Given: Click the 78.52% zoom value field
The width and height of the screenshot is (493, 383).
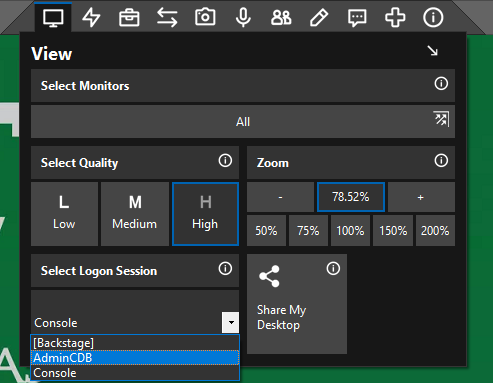Looking at the screenshot, I should coord(351,197).
